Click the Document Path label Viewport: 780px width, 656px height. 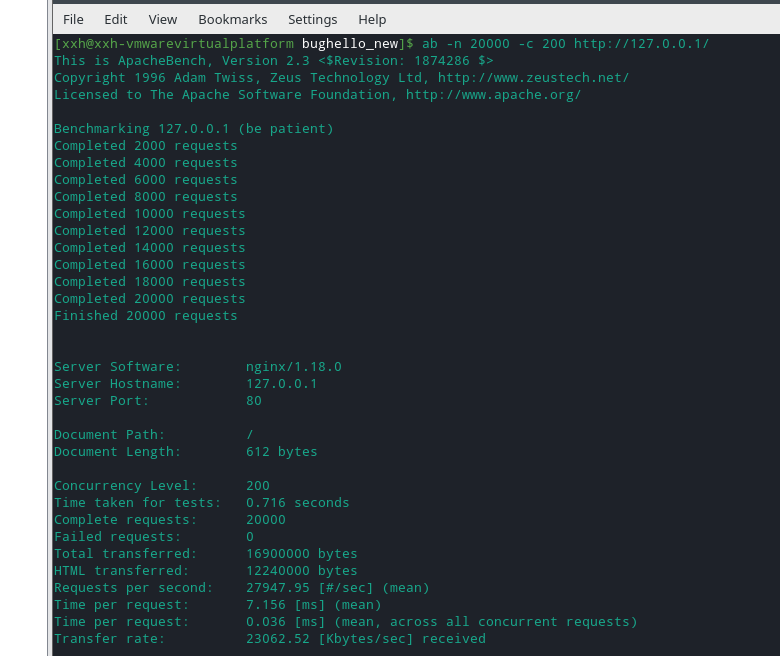(109, 435)
